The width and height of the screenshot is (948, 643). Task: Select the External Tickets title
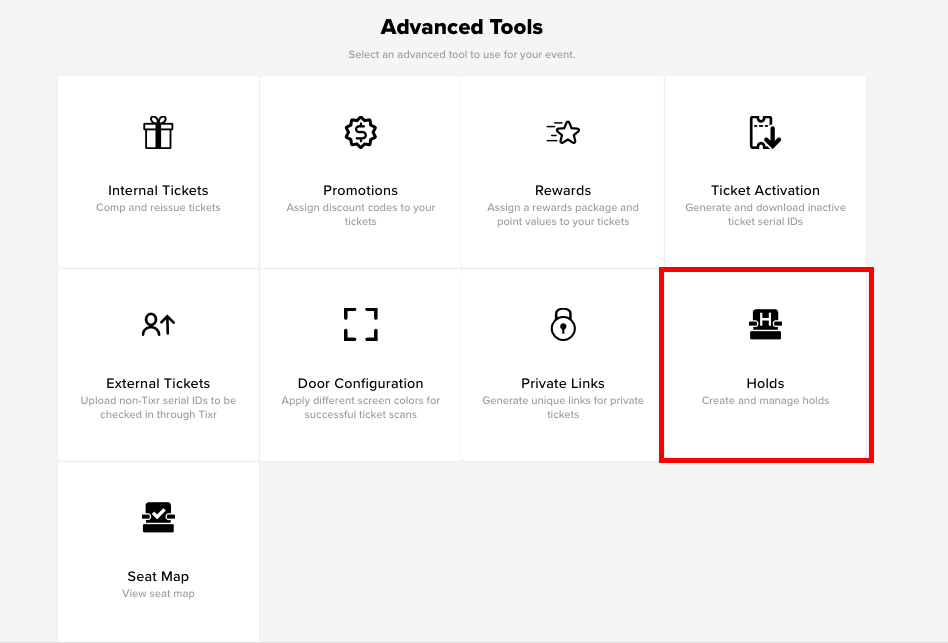point(158,383)
